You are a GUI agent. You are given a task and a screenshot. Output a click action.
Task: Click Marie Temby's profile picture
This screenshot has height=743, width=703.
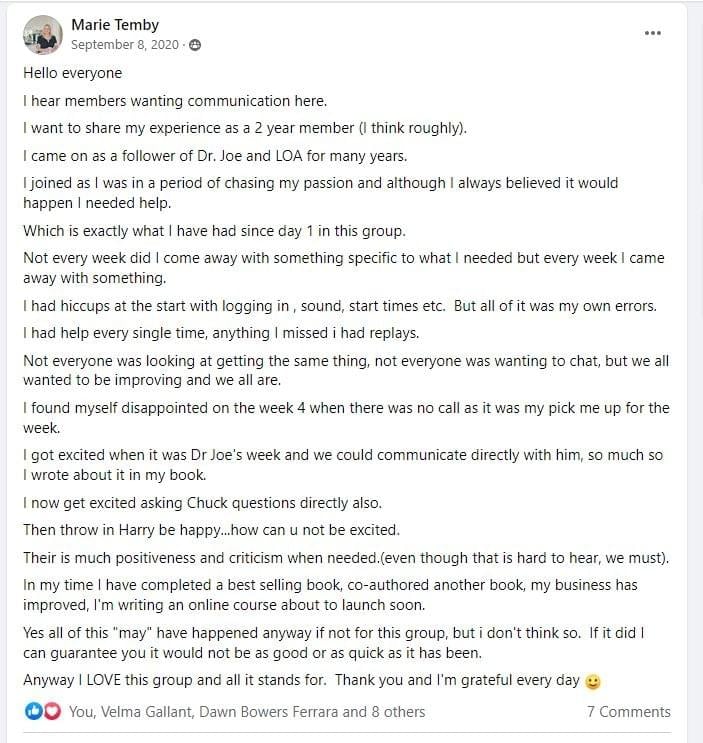pos(44,34)
